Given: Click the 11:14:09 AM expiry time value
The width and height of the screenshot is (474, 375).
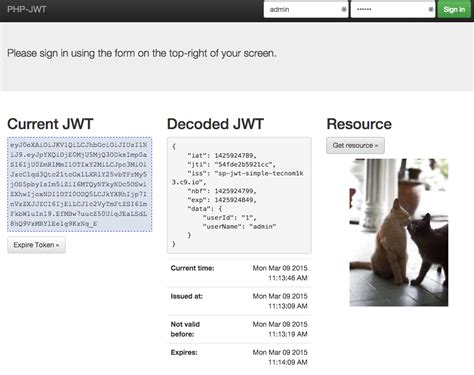Looking at the screenshot, I should point(288,362).
